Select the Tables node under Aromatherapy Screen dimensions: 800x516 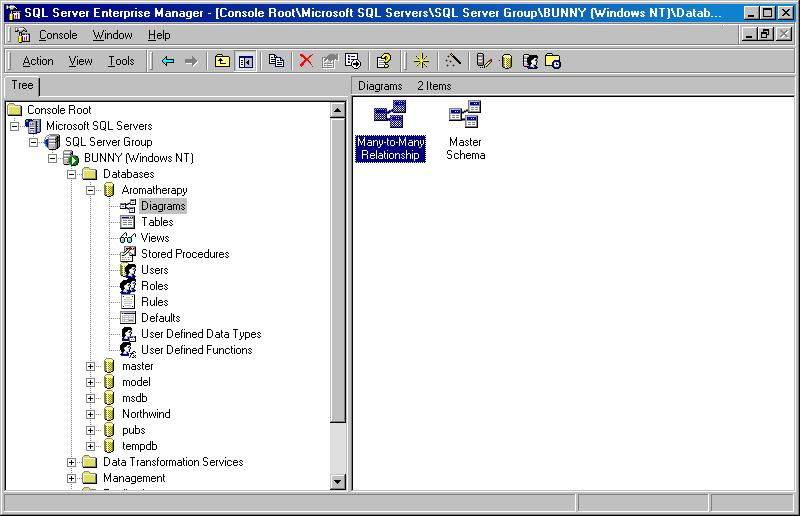click(157, 222)
